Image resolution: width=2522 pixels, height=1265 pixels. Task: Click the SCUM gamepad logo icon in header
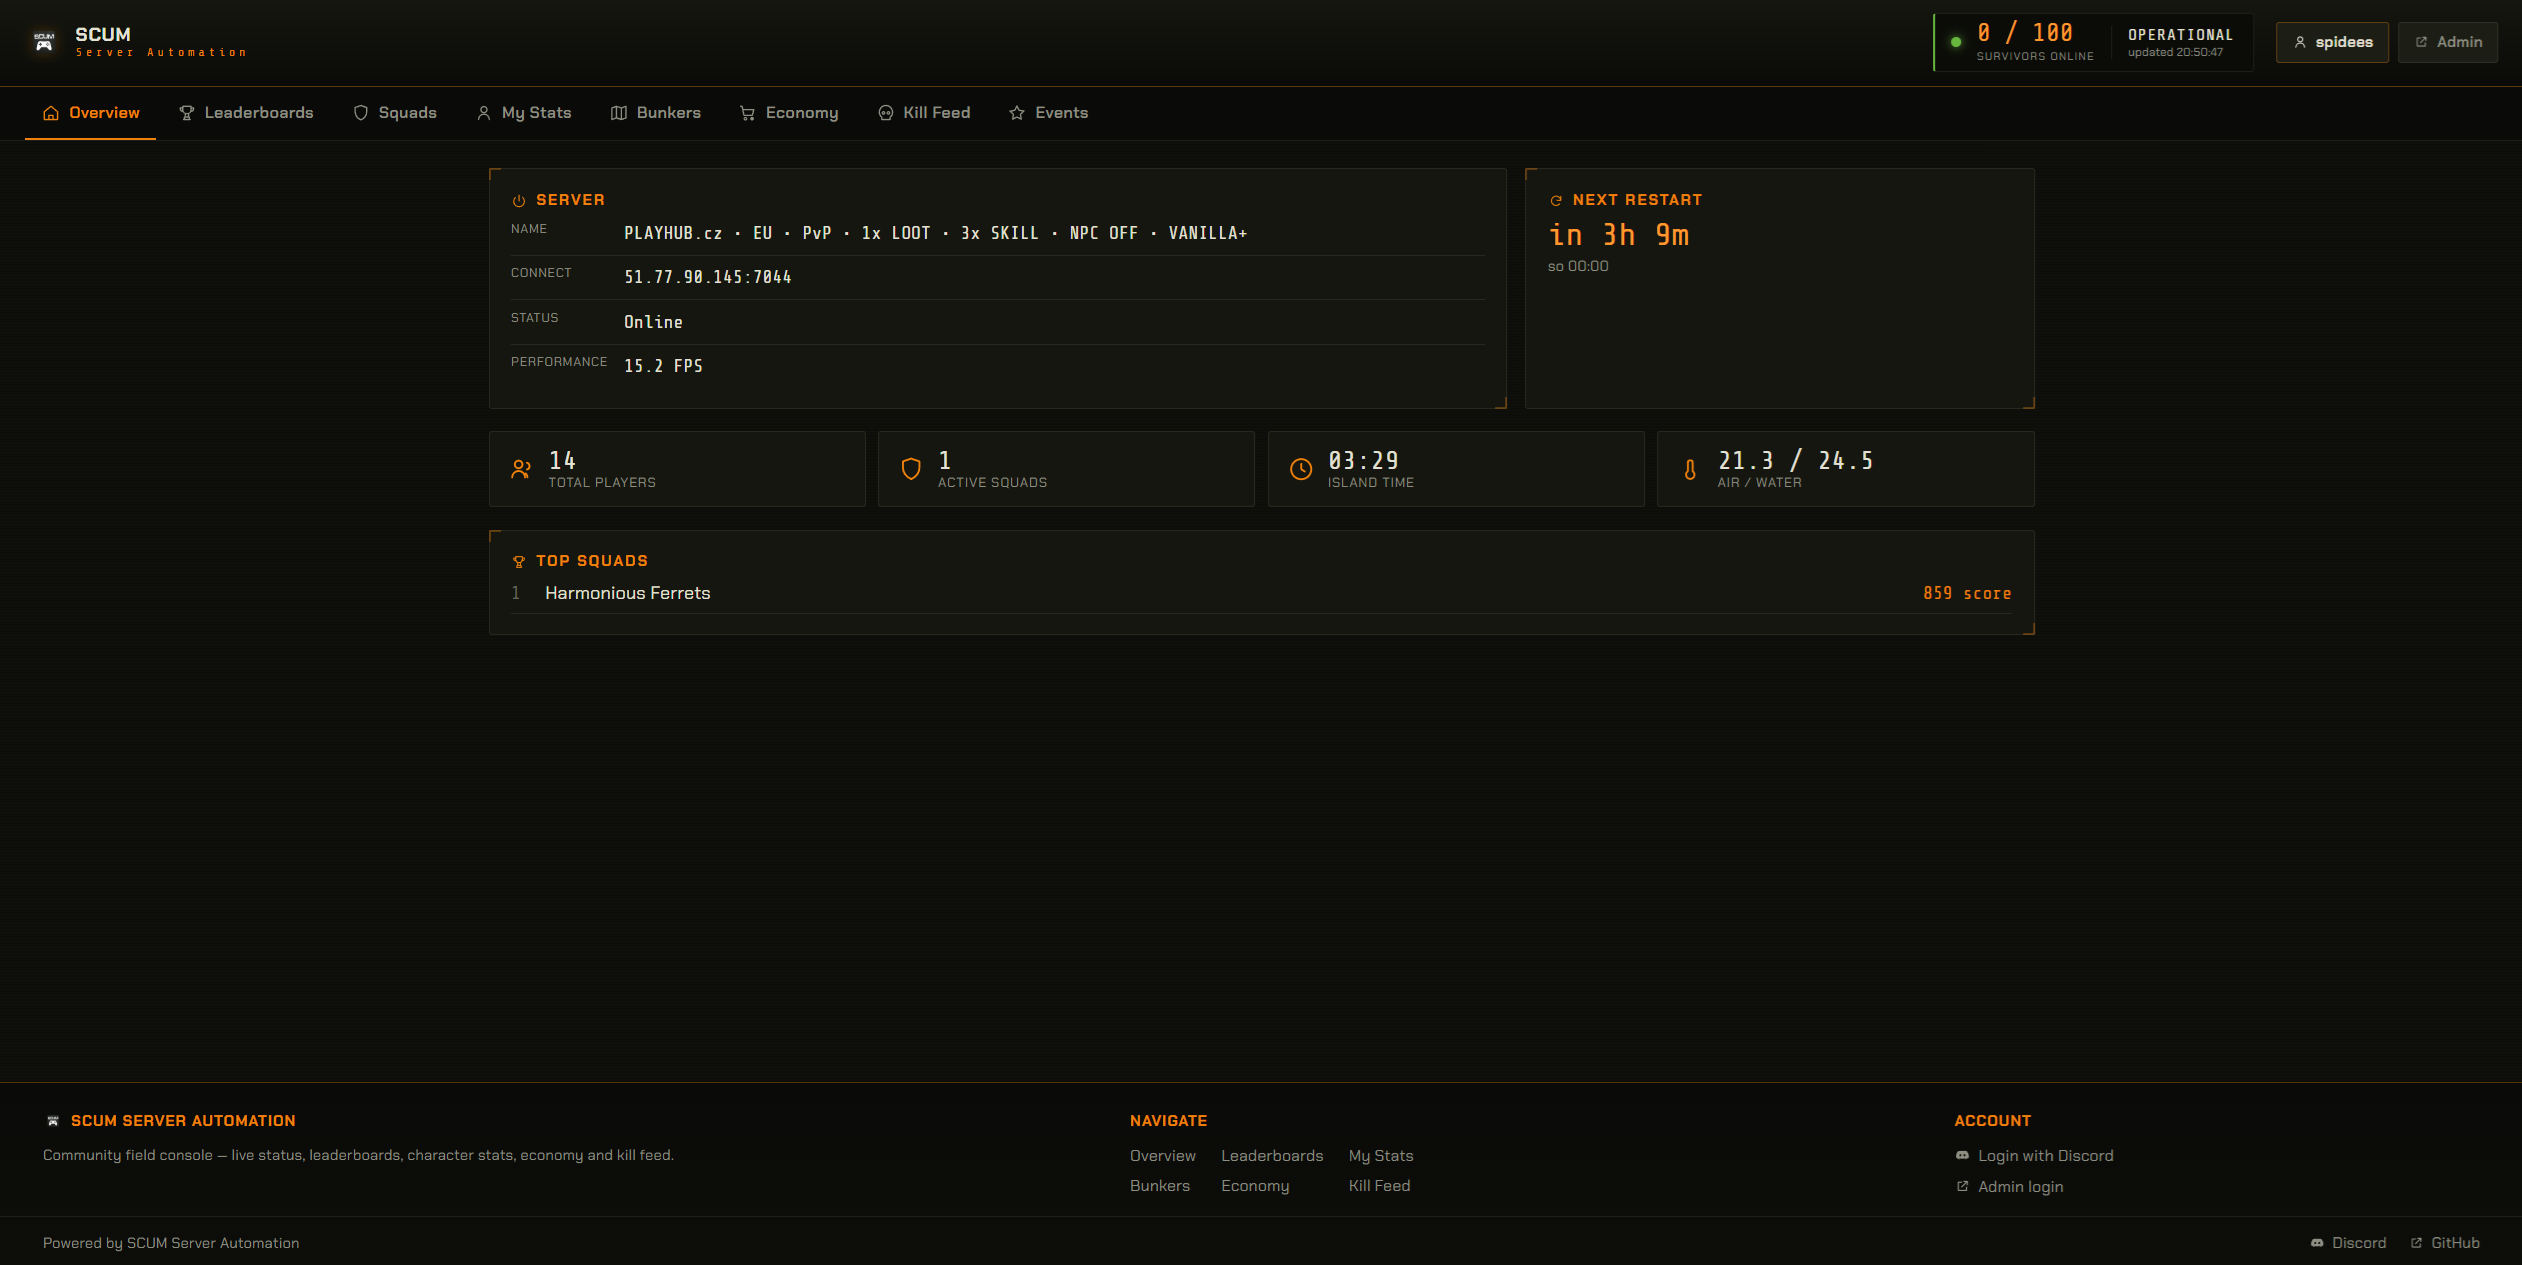coord(44,42)
